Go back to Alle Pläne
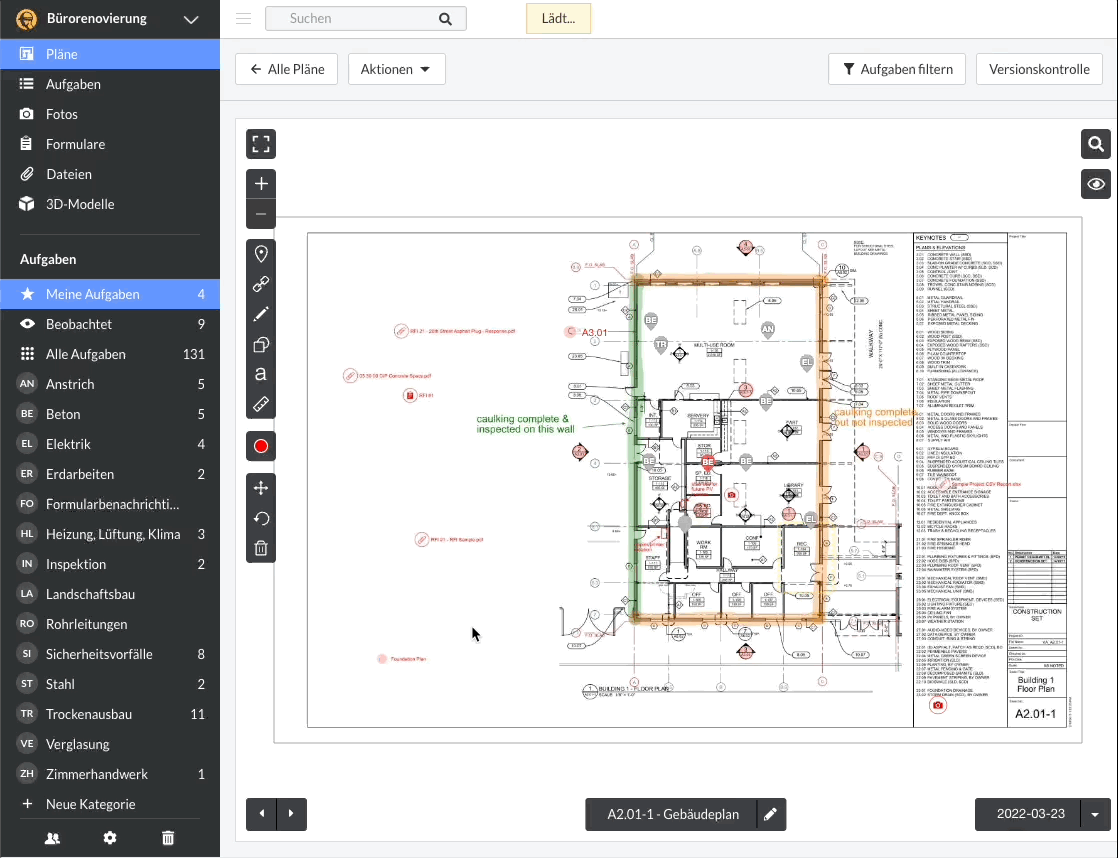Screen dimensions: 1118x858 [x=287, y=69]
